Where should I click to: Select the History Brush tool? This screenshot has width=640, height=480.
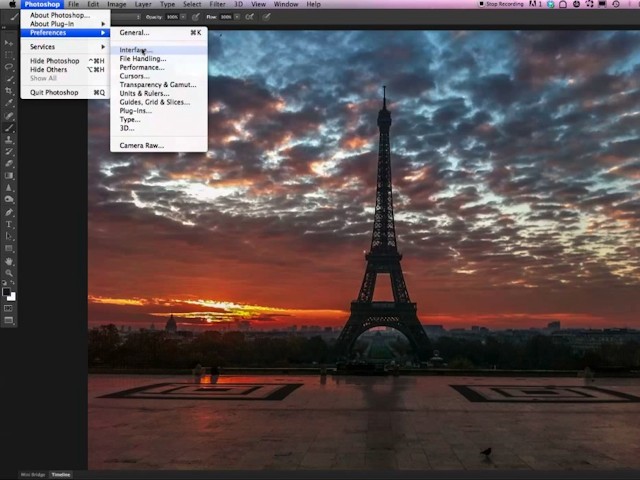[9, 151]
